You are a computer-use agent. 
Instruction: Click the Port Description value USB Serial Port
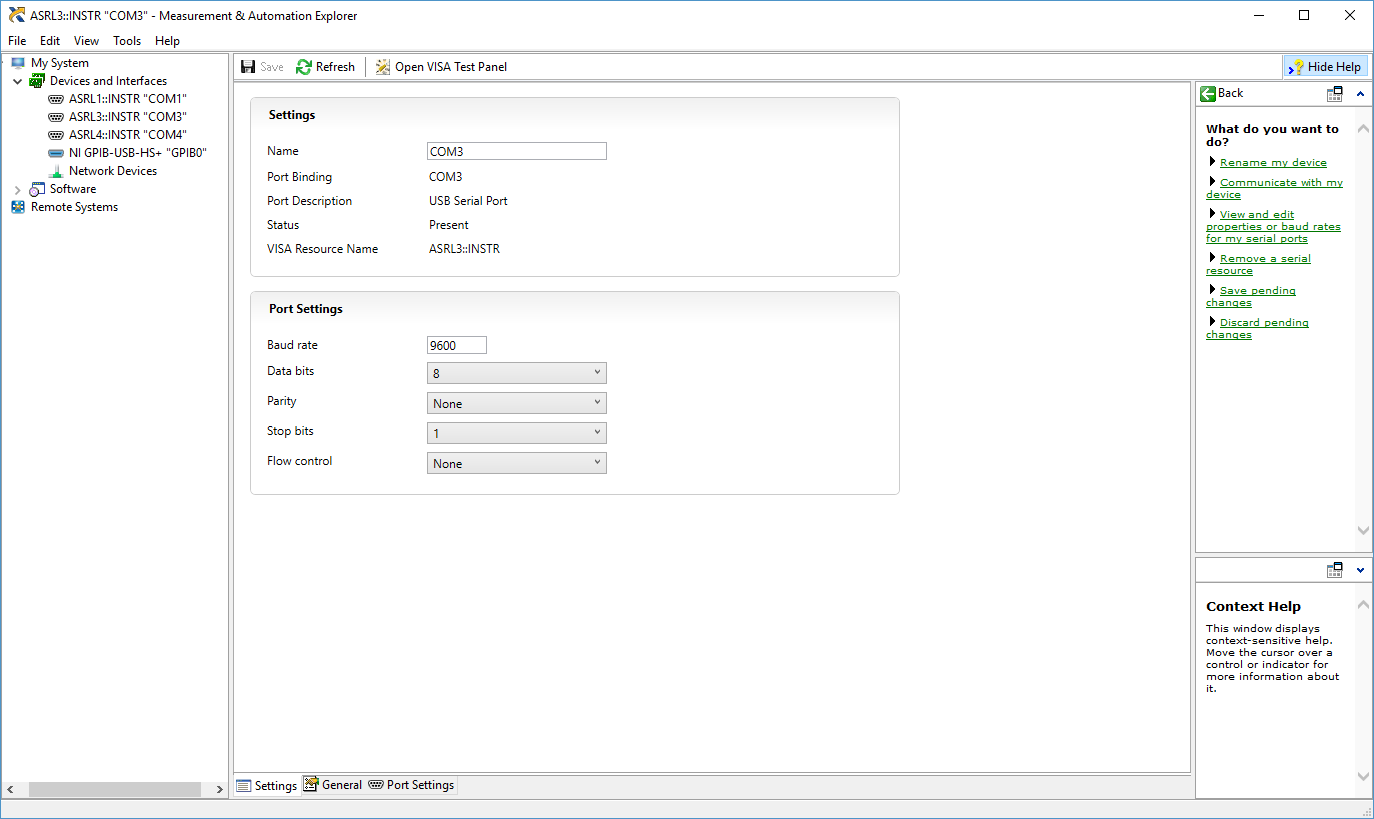pos(468,201)
